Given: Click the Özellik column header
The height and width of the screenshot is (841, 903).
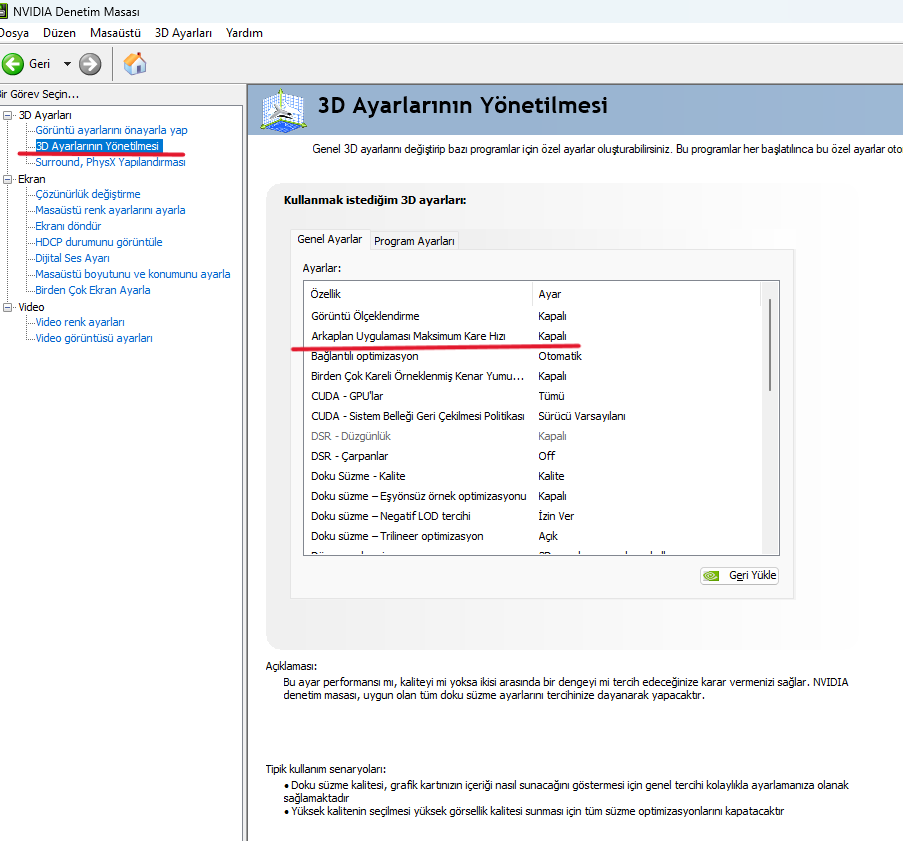Looking at the screenshot, I should [x=419, y=294].
